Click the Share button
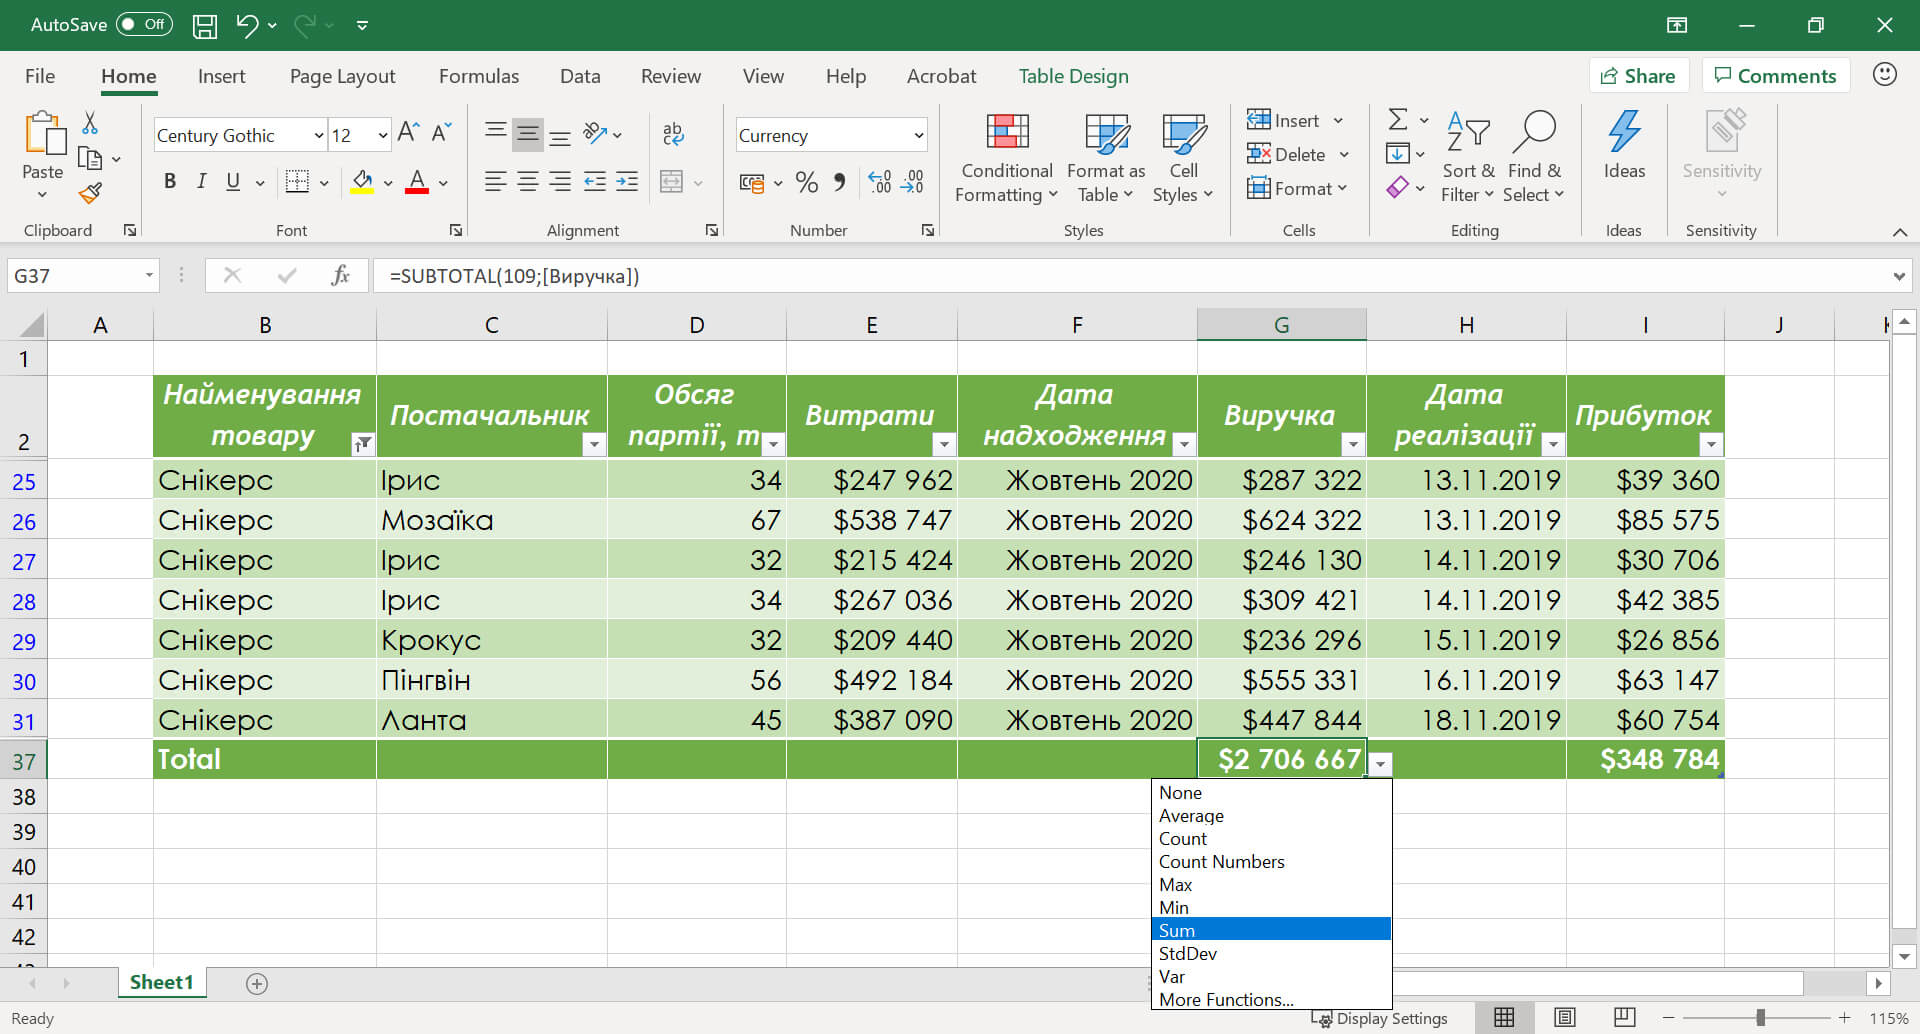 pos(1637,76)
